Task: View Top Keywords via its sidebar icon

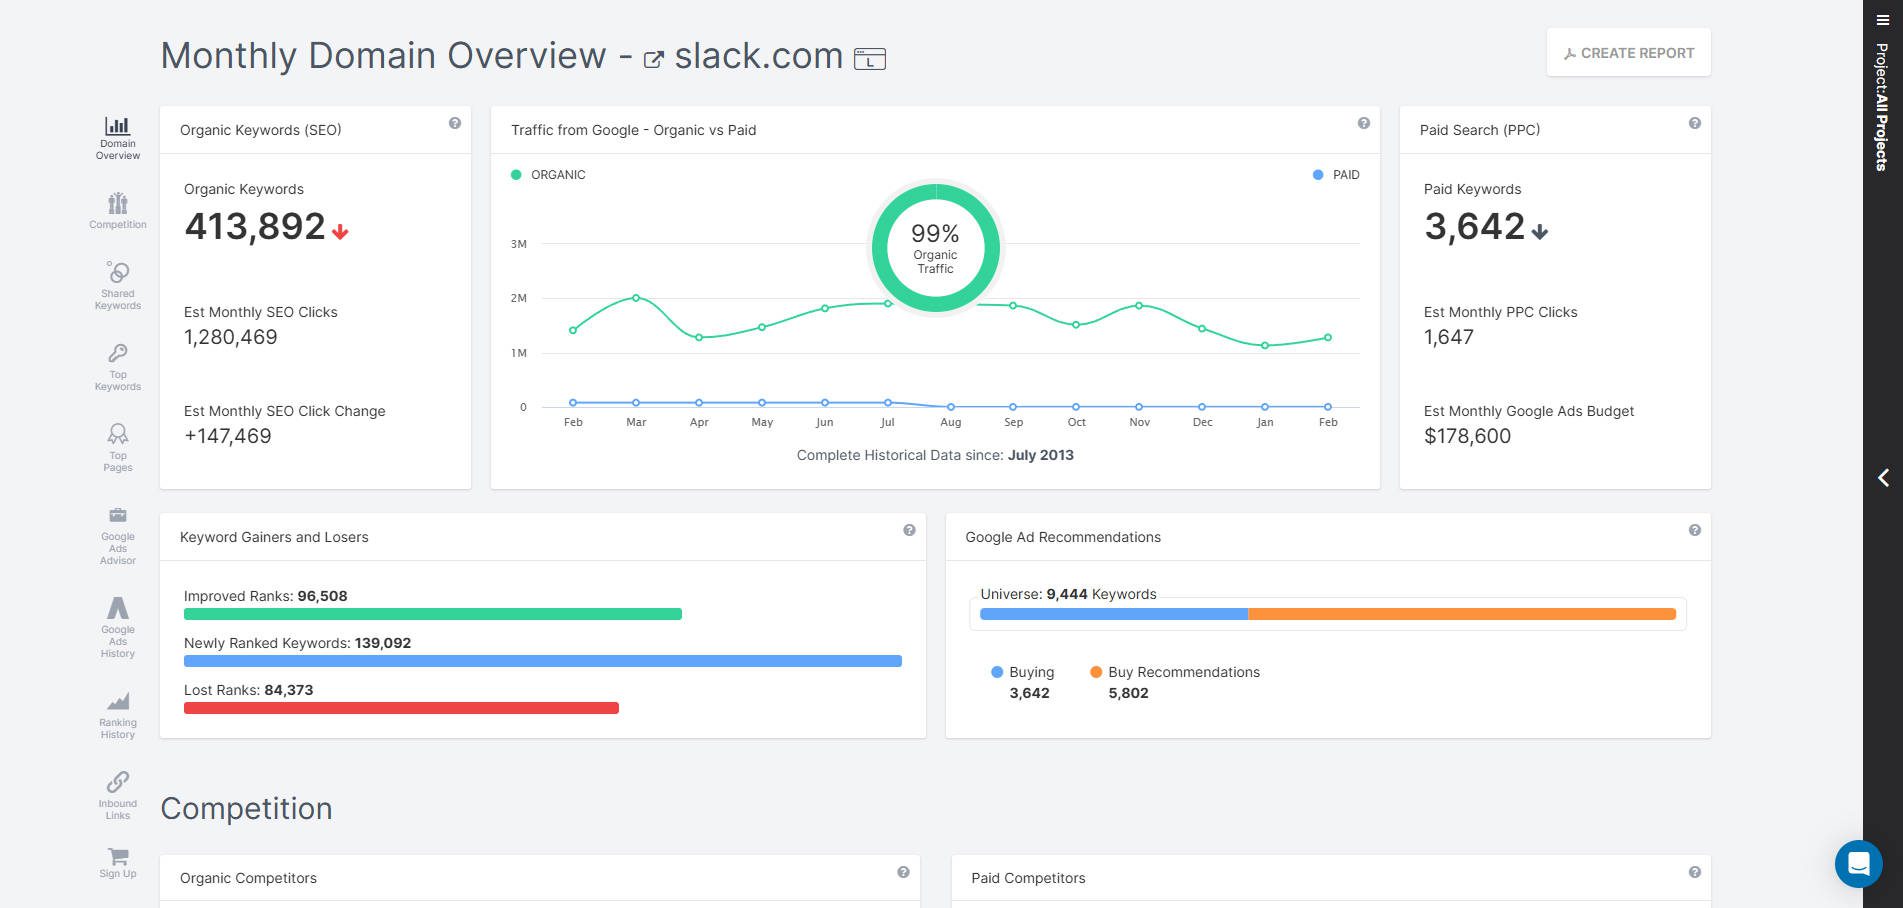Action: click(x=117, y=366)
